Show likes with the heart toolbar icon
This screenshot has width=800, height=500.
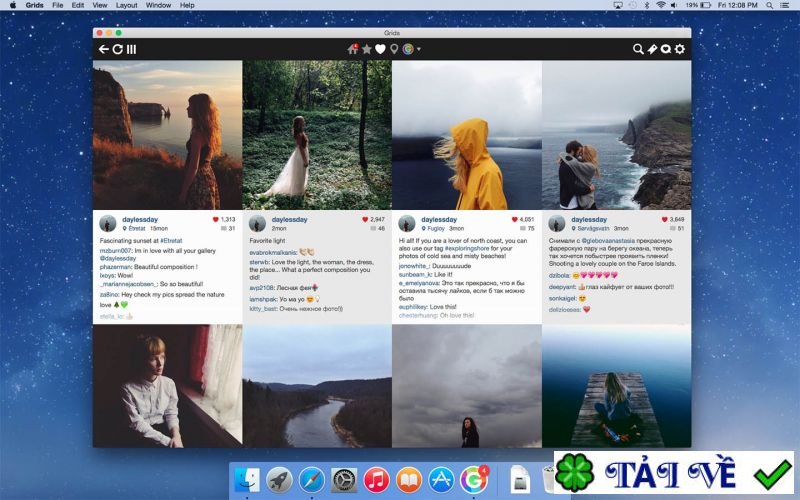pyautogui.click(x=380, y=49)
